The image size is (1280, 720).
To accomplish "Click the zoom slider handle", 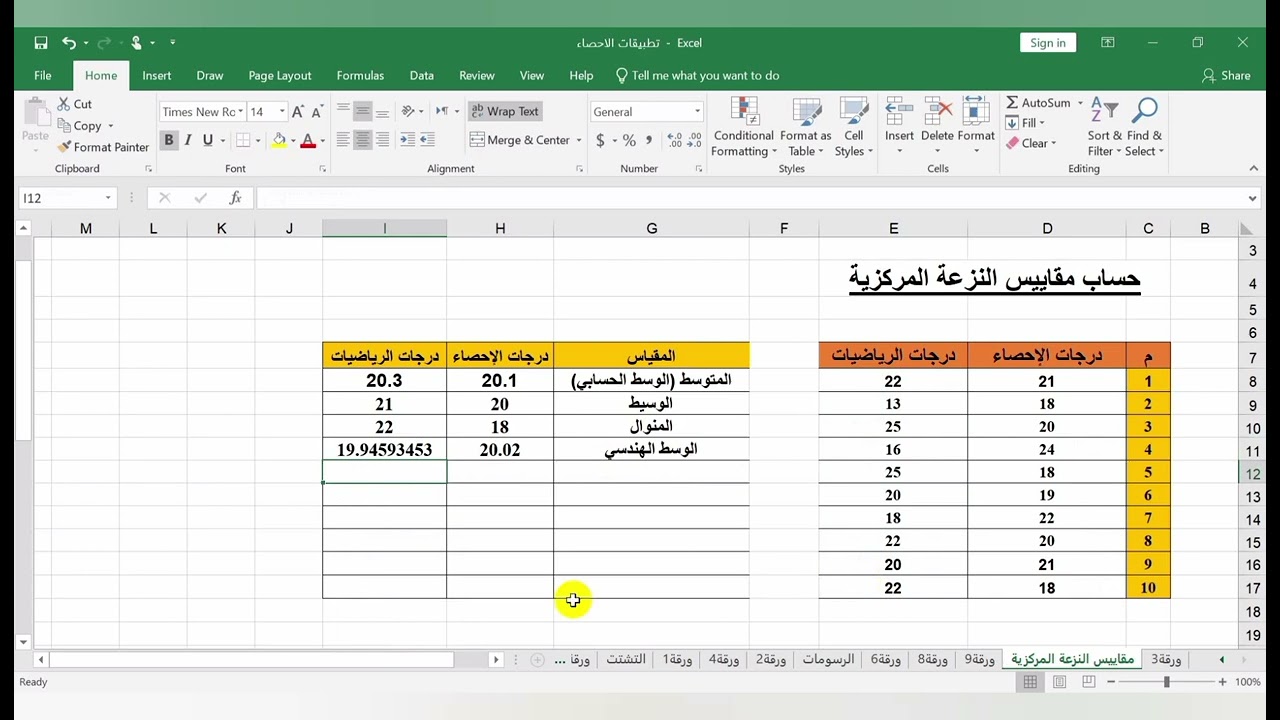I will pos(1166,682).
